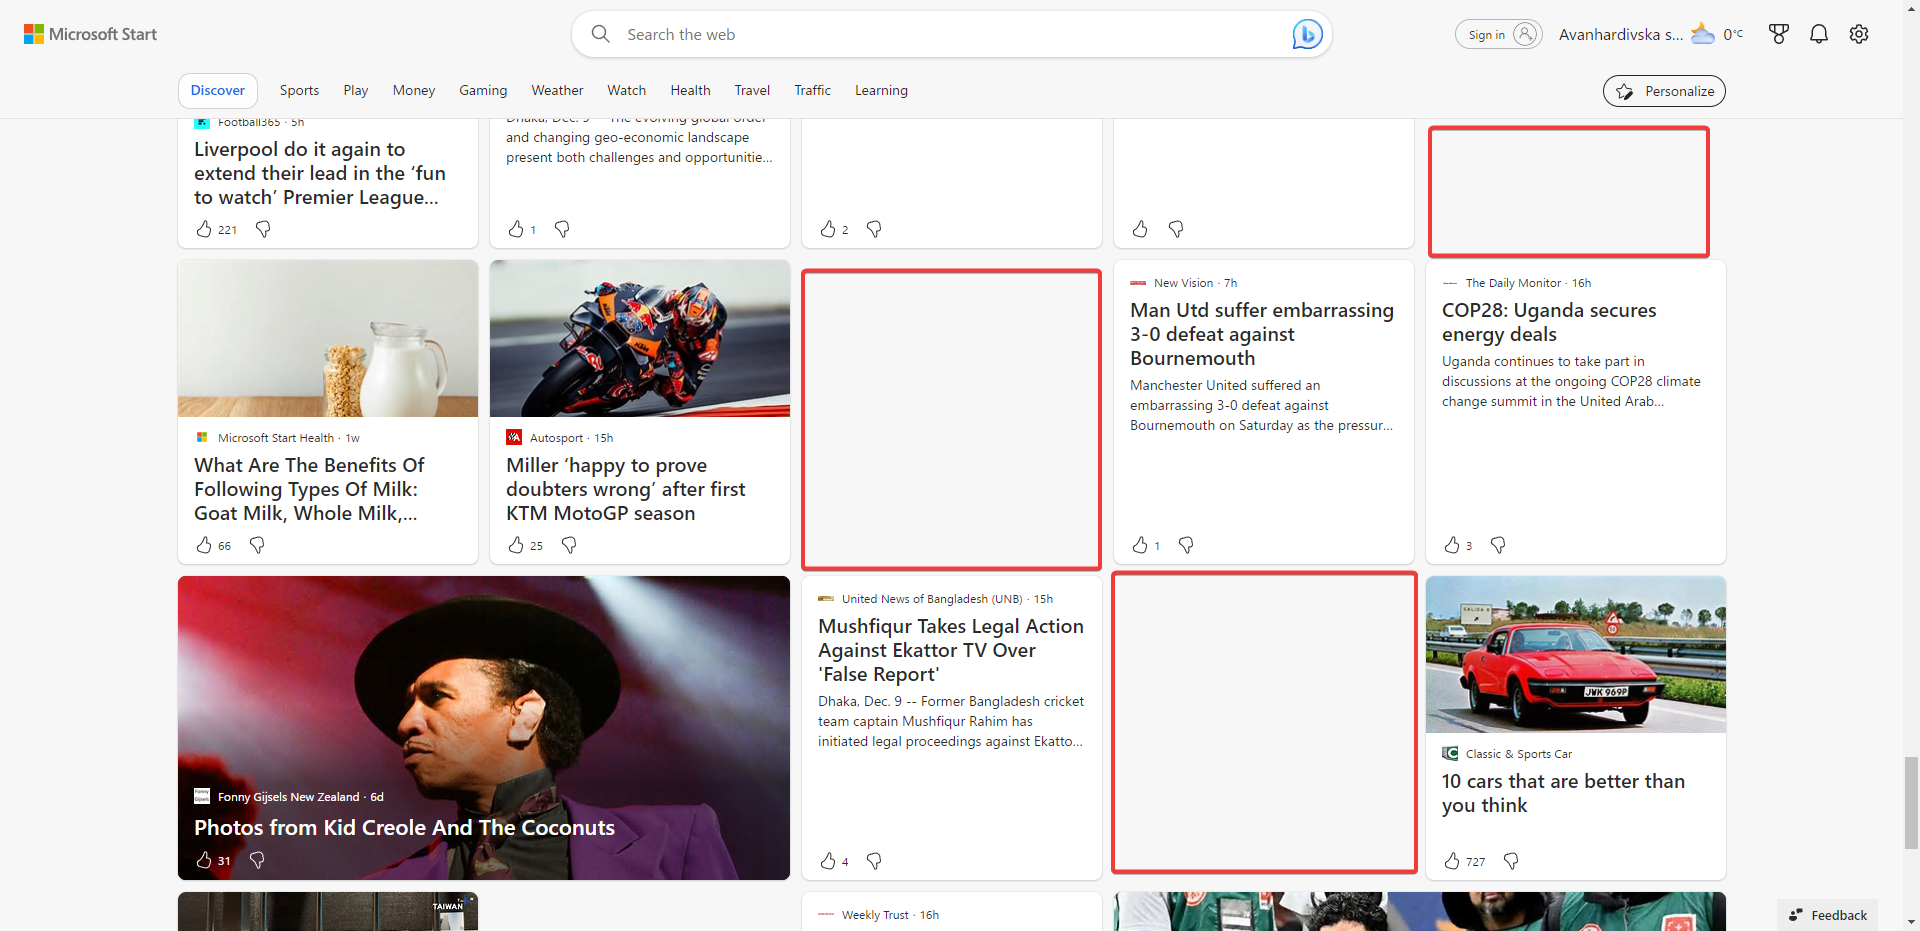Expand the weather details panel
This screenshot has width=1920, height=931.
pos(1717,33)
